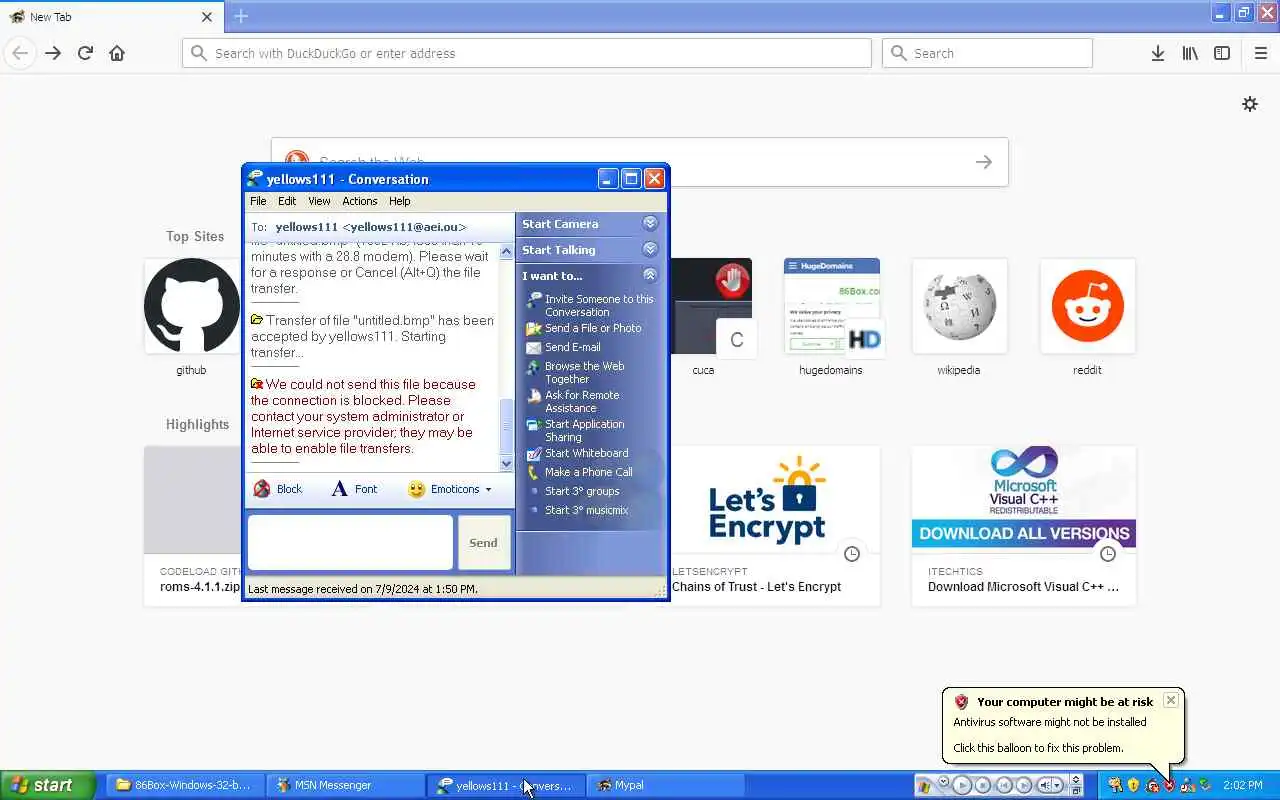Switch to Mypal from the taskbar
The width and height of the screenshot is (1280, 800).
[663, 785]
